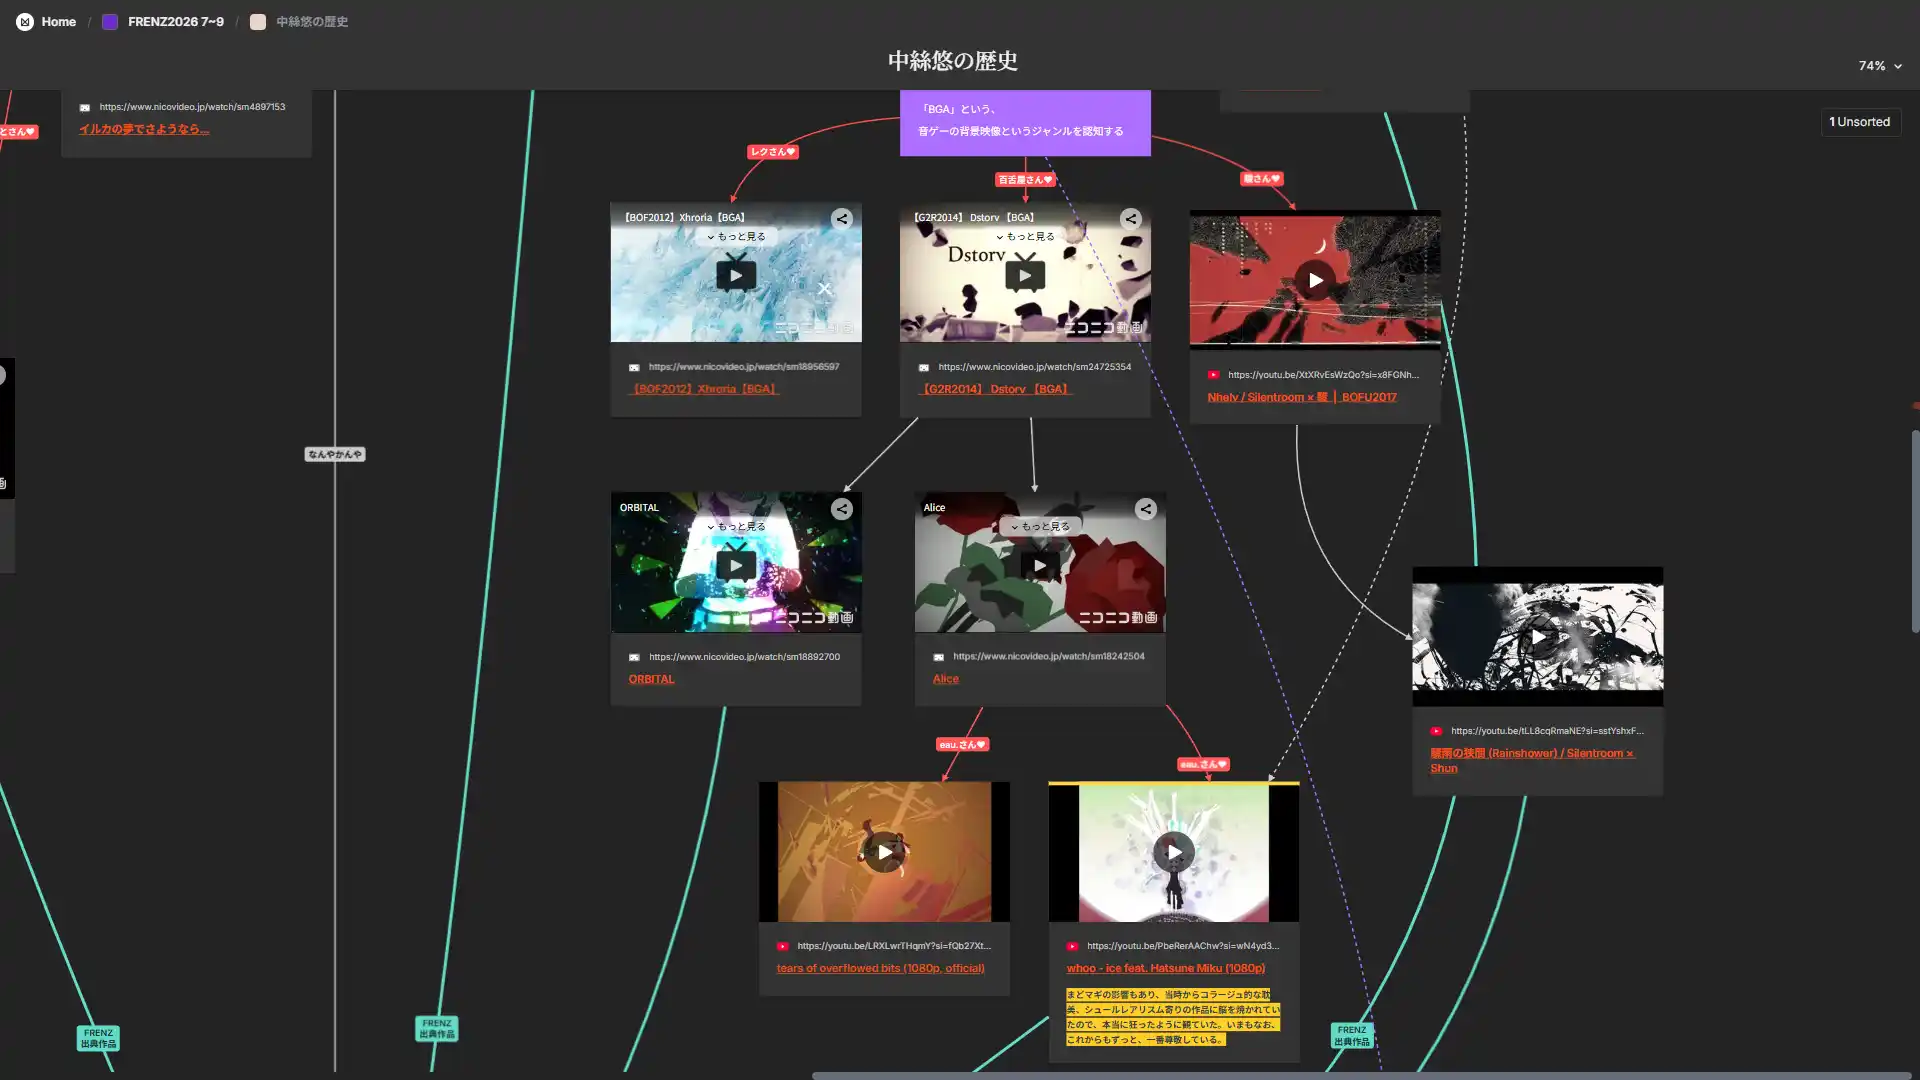Viewport: 1920px width, 1080px height.
Task: Open tears of overflowed bits link
Action: (x=881, y=968)
